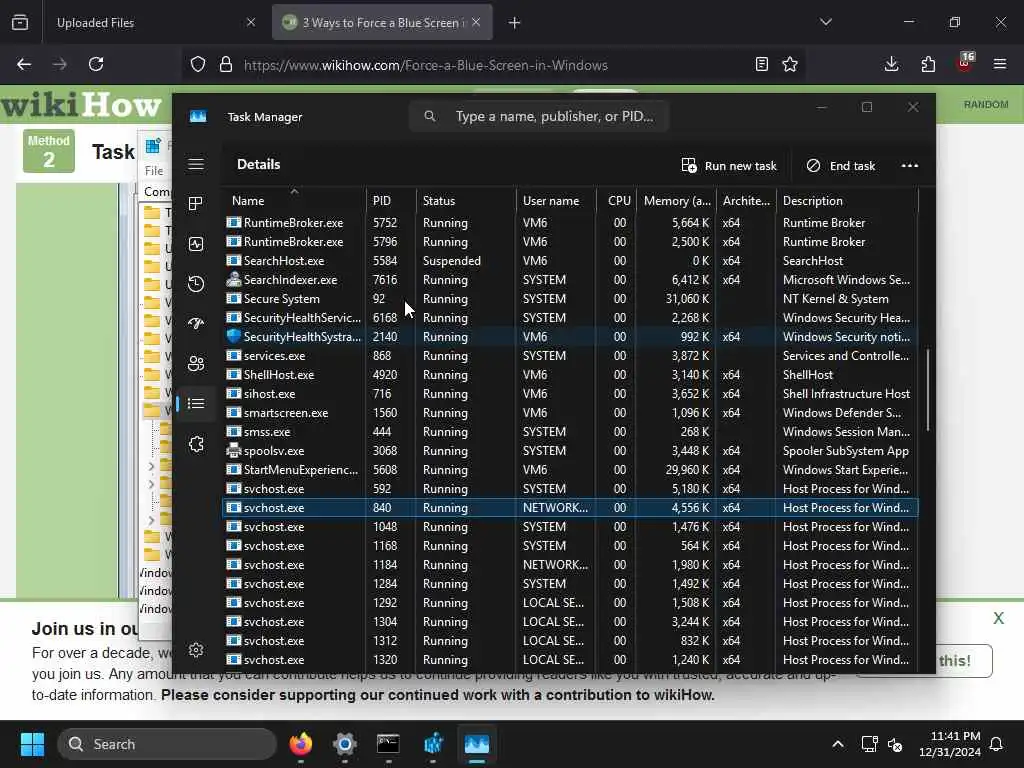1024x768 pixels.
Task: Toggle reader view icon in address bar
Action: 761,64
